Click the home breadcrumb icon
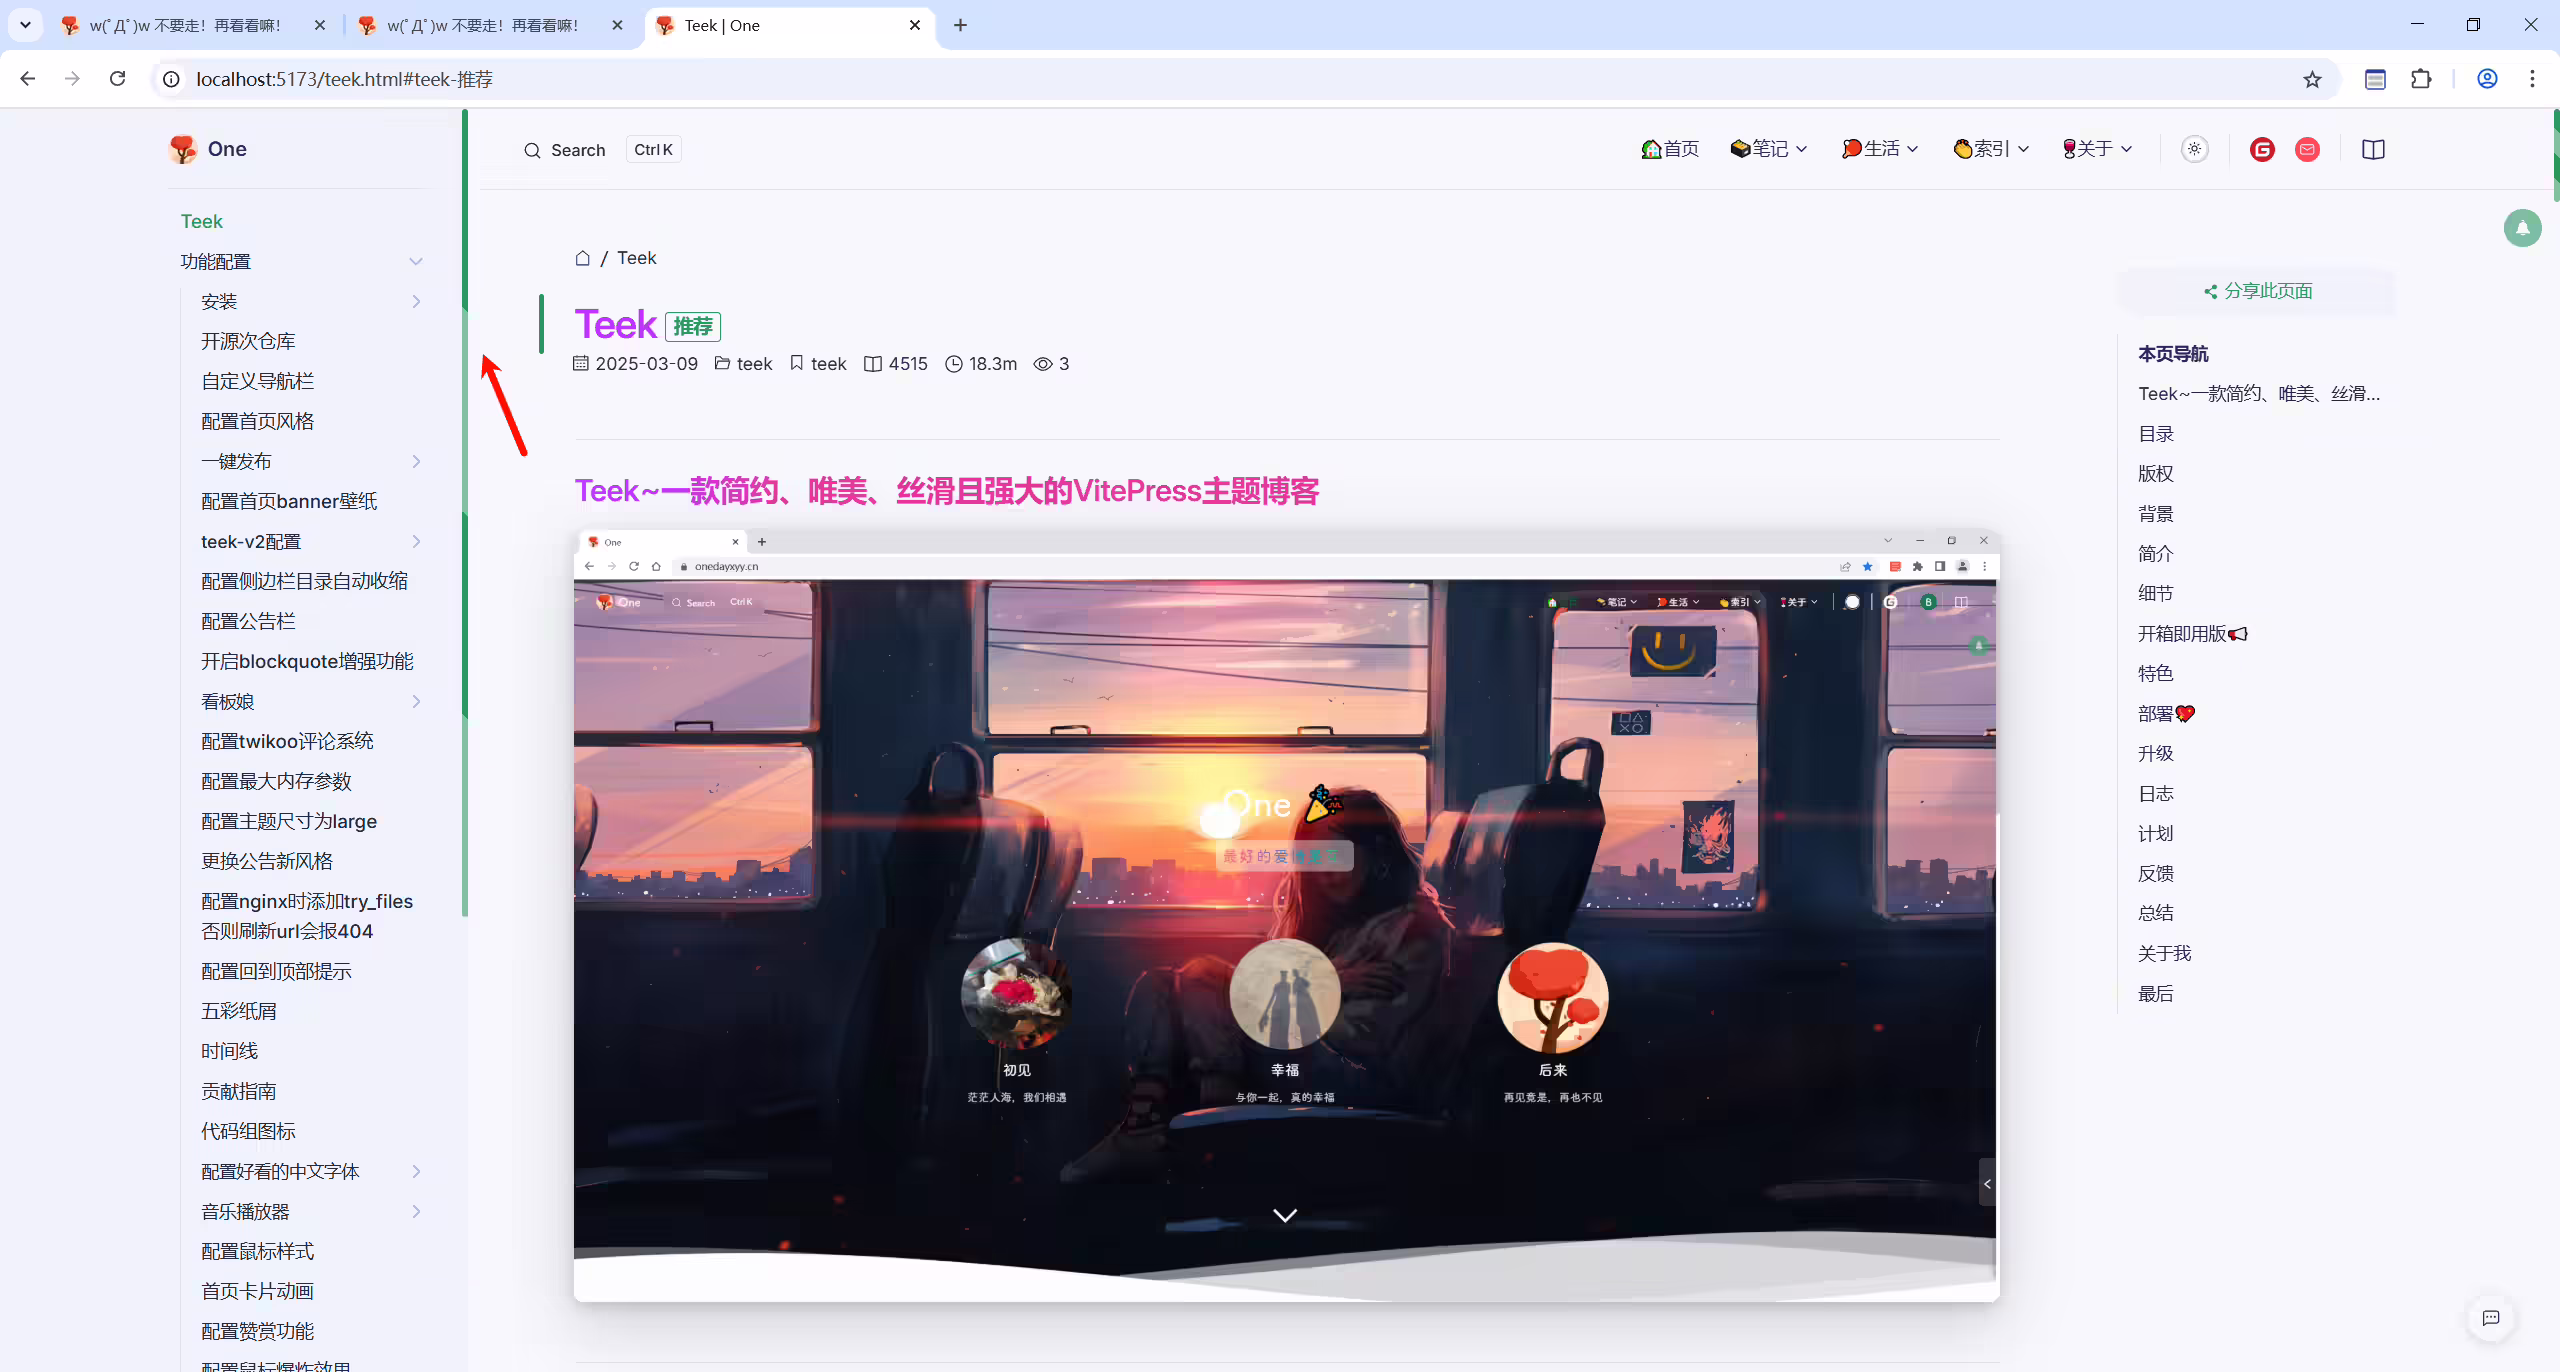 (x=582, y=258)
